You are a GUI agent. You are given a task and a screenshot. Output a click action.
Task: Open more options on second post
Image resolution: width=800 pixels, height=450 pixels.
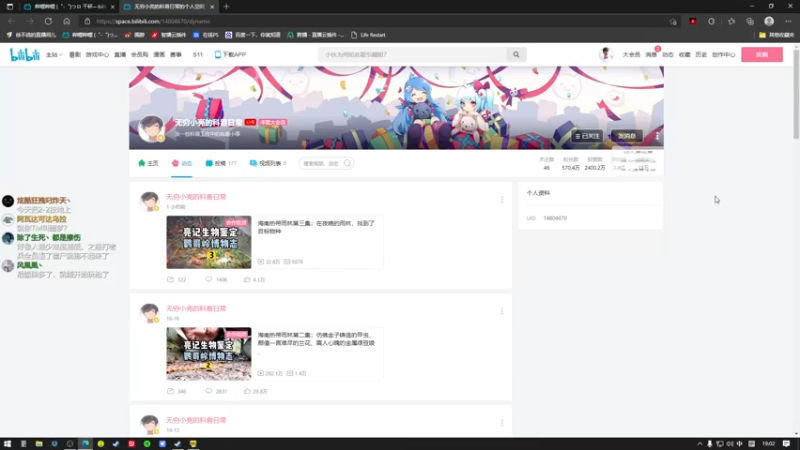click(x=502, y=311)
